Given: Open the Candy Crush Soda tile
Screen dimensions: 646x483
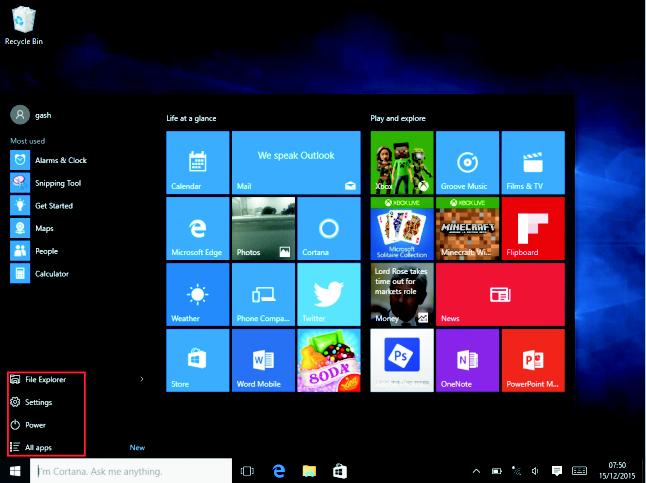Looking at the screenshot, I should click(329, 360).
